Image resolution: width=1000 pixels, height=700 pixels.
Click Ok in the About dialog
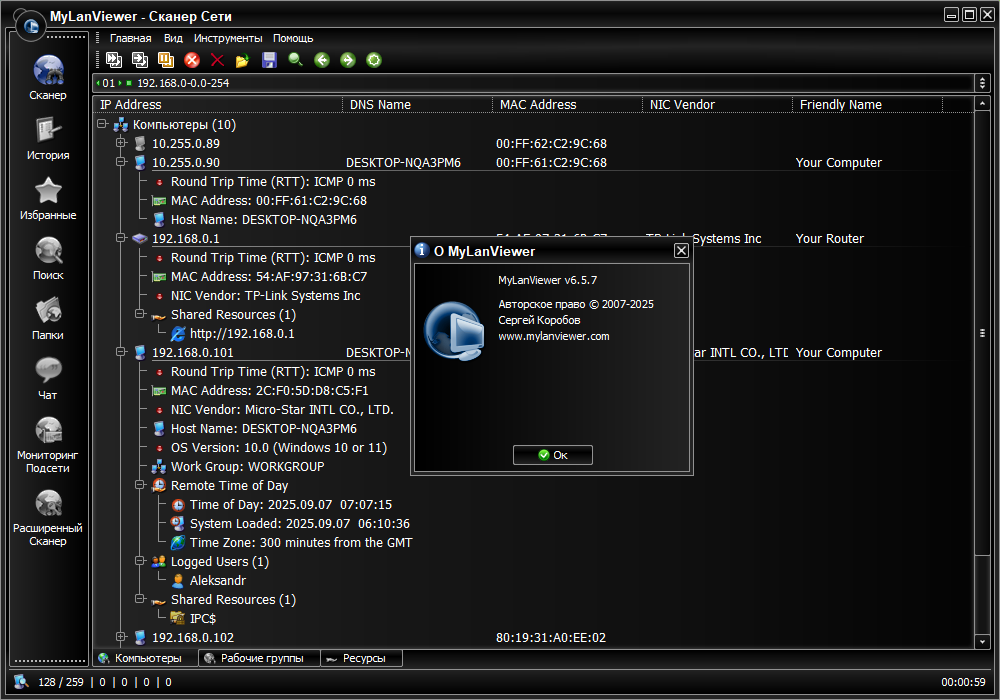(553, 455)
